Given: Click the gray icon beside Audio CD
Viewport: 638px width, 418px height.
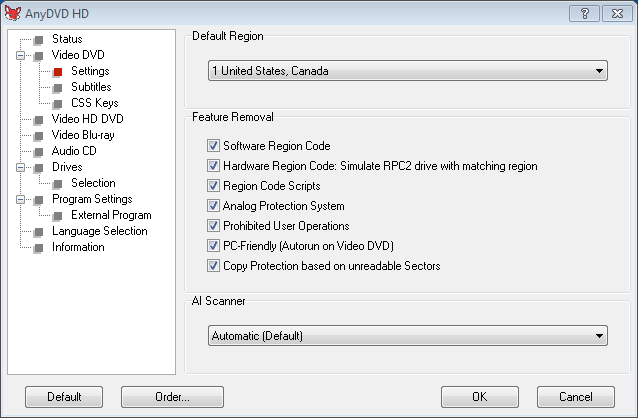Looking at the screenshot, I should click(x=38, y=151).
